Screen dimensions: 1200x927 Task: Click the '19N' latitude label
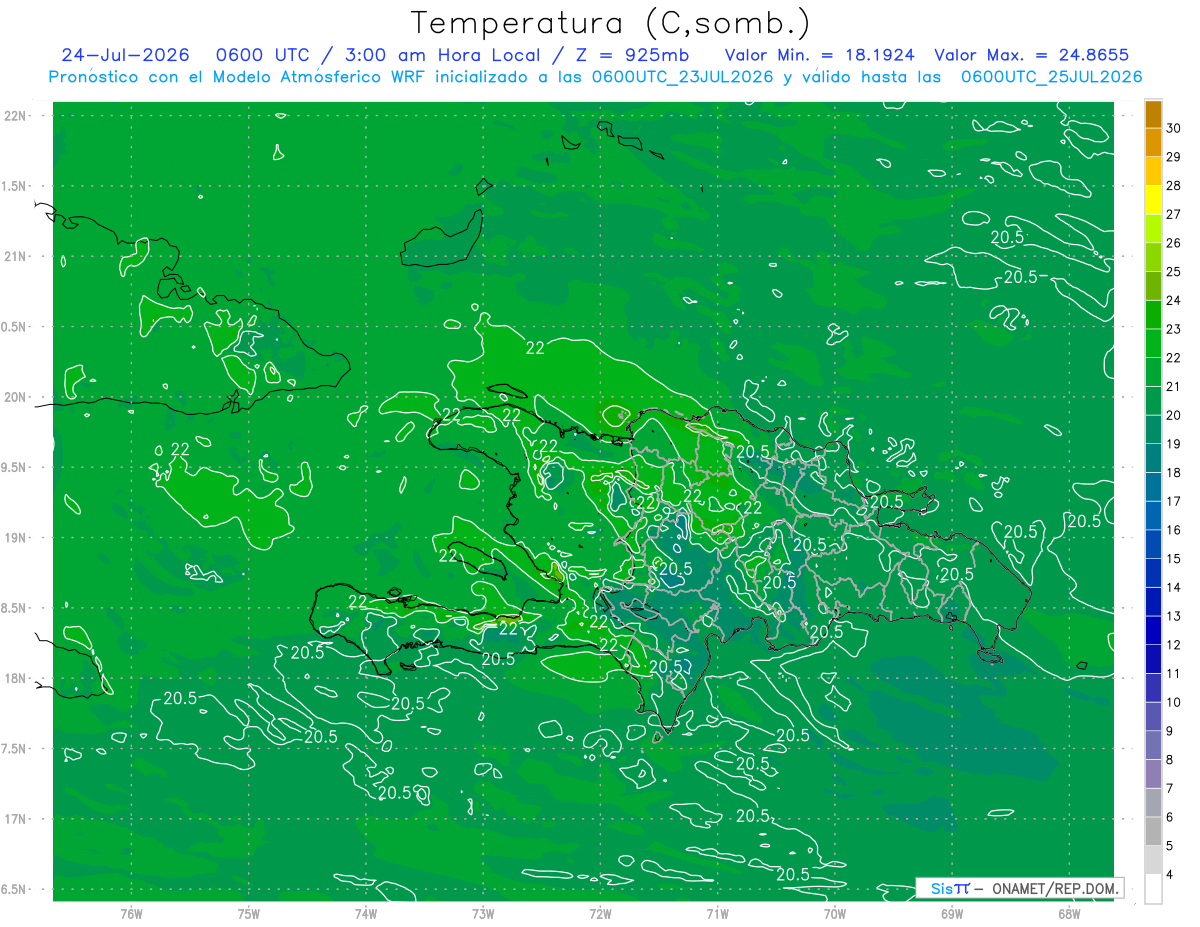click(x=16, y=538)
